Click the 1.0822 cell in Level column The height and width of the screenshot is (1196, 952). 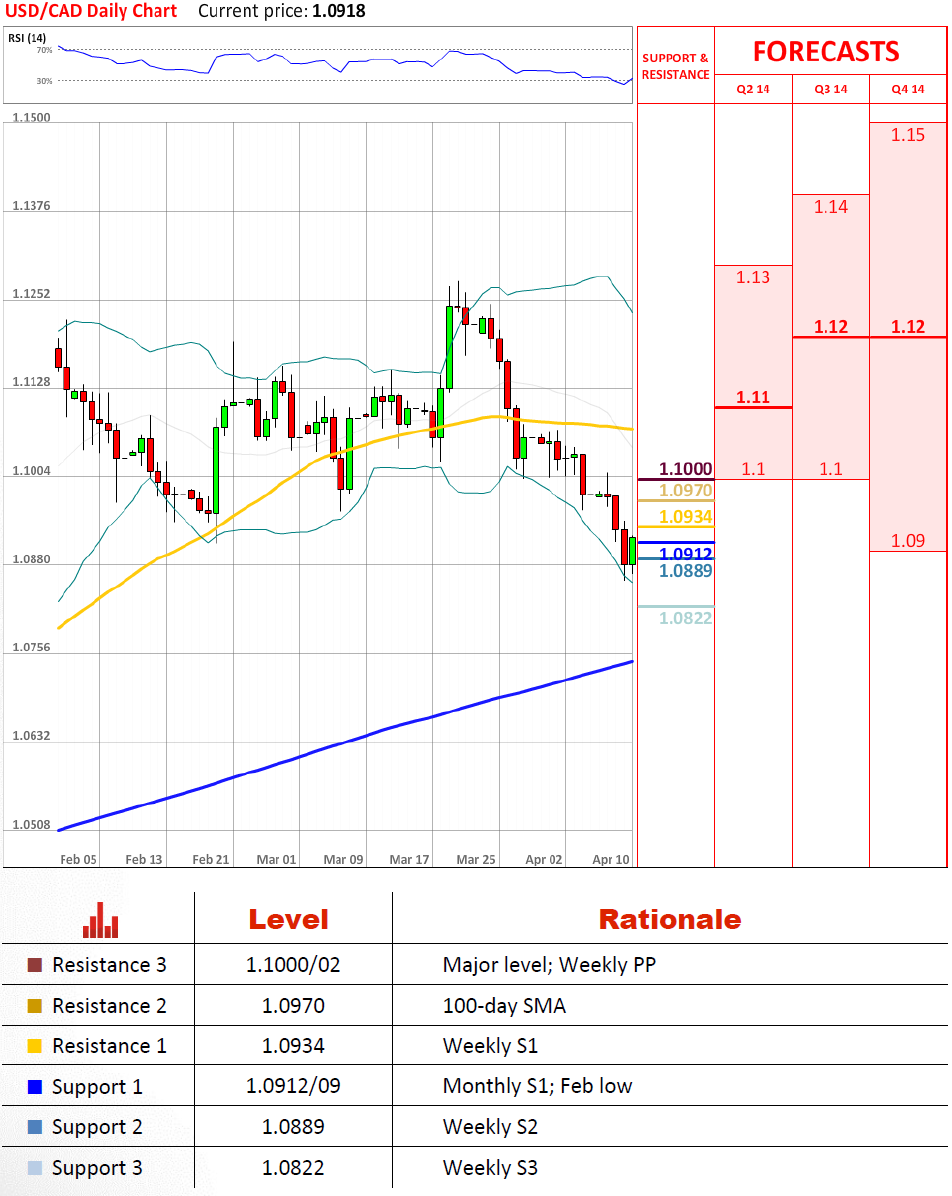(x=293, y=1168)
